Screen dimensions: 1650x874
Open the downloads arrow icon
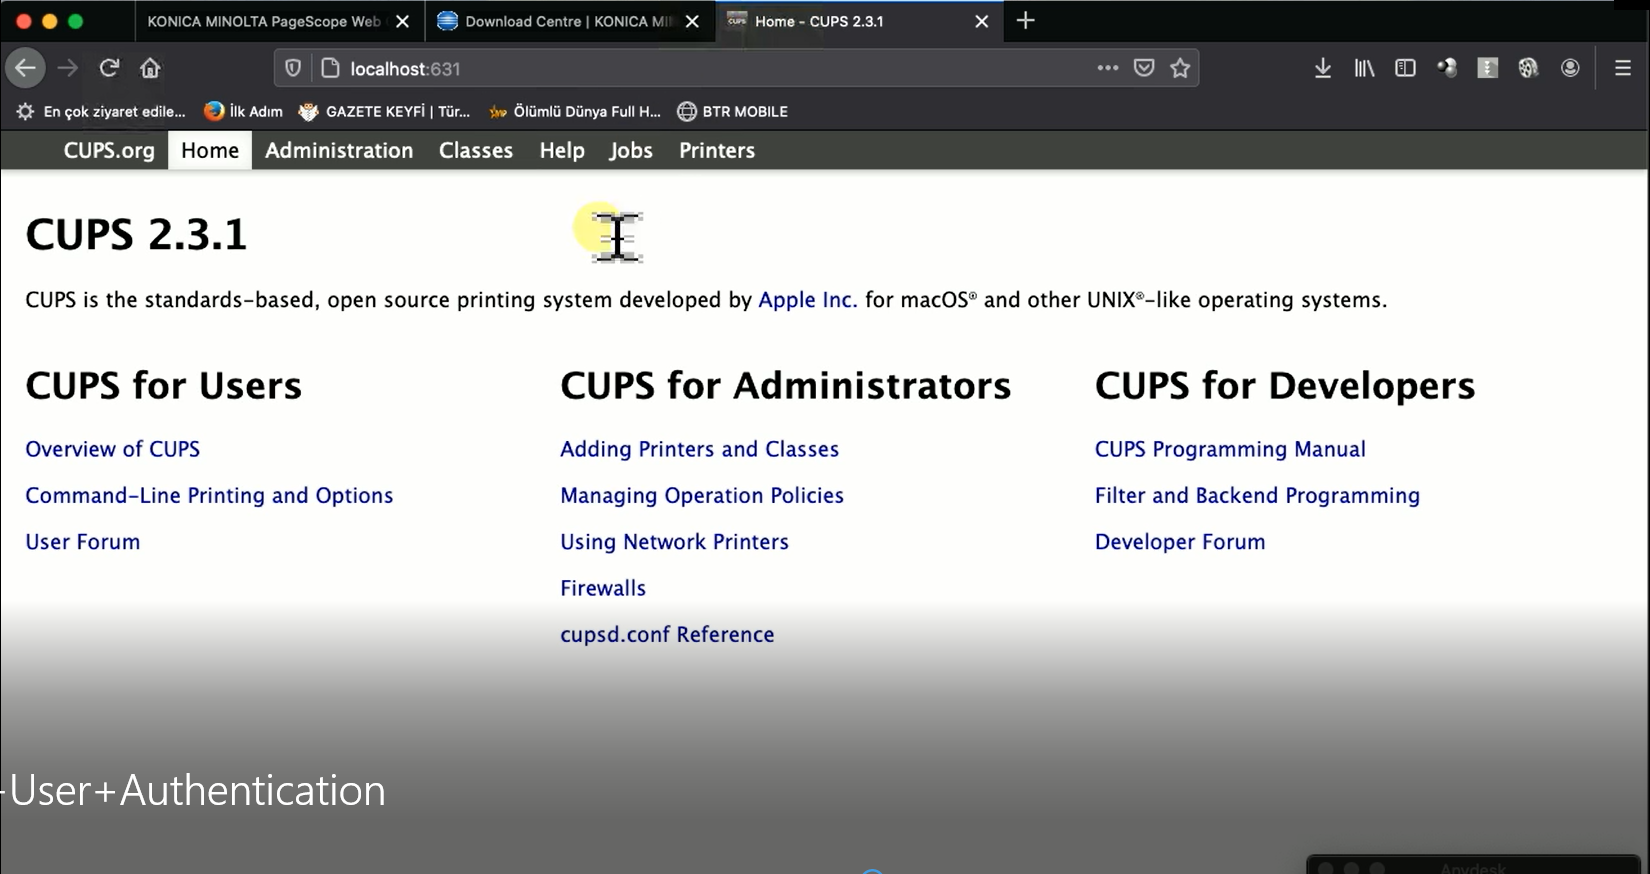(x=1322, y=68)
